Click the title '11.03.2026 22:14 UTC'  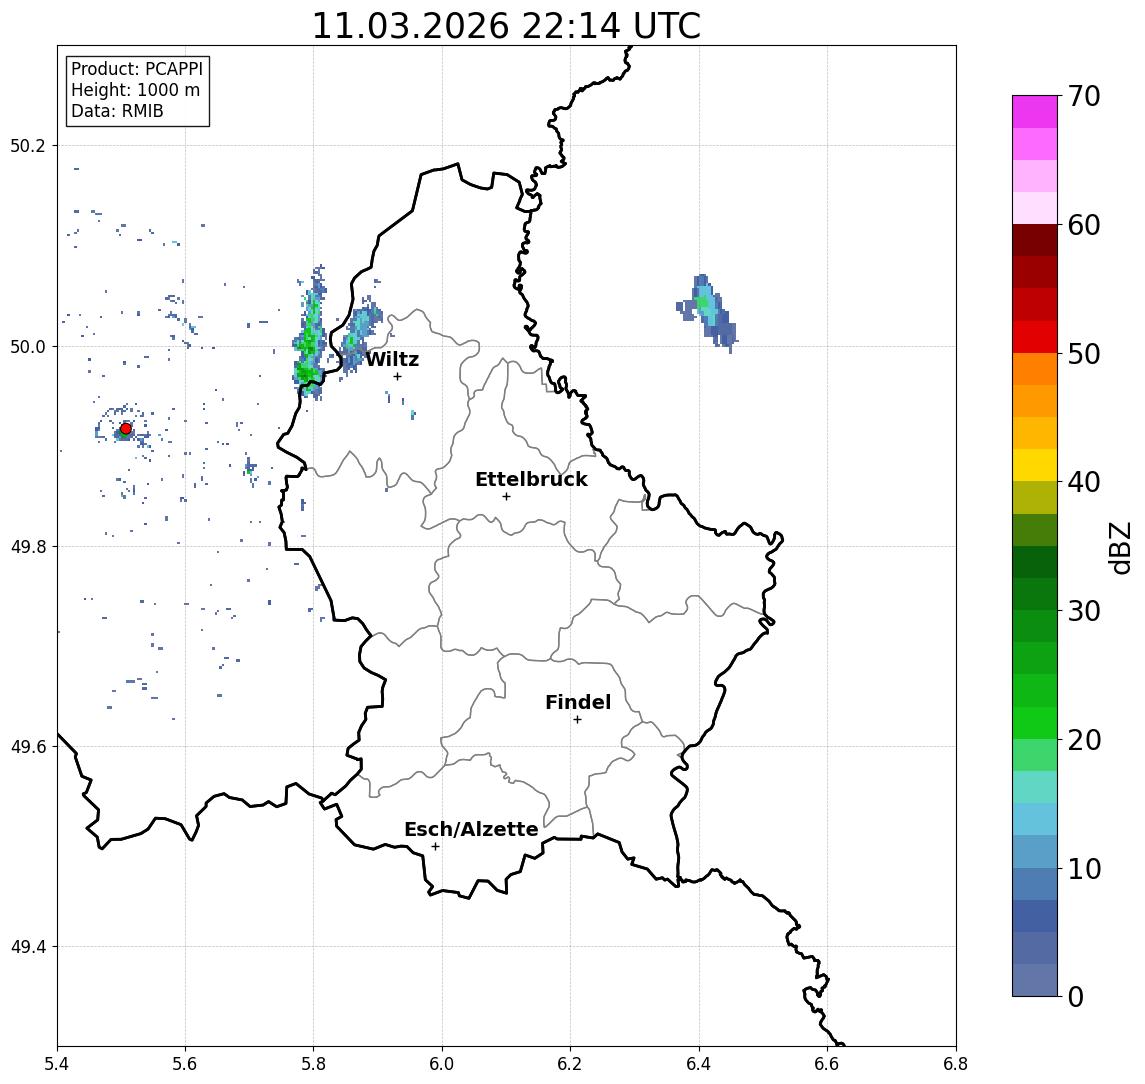[x=506, y=26]
